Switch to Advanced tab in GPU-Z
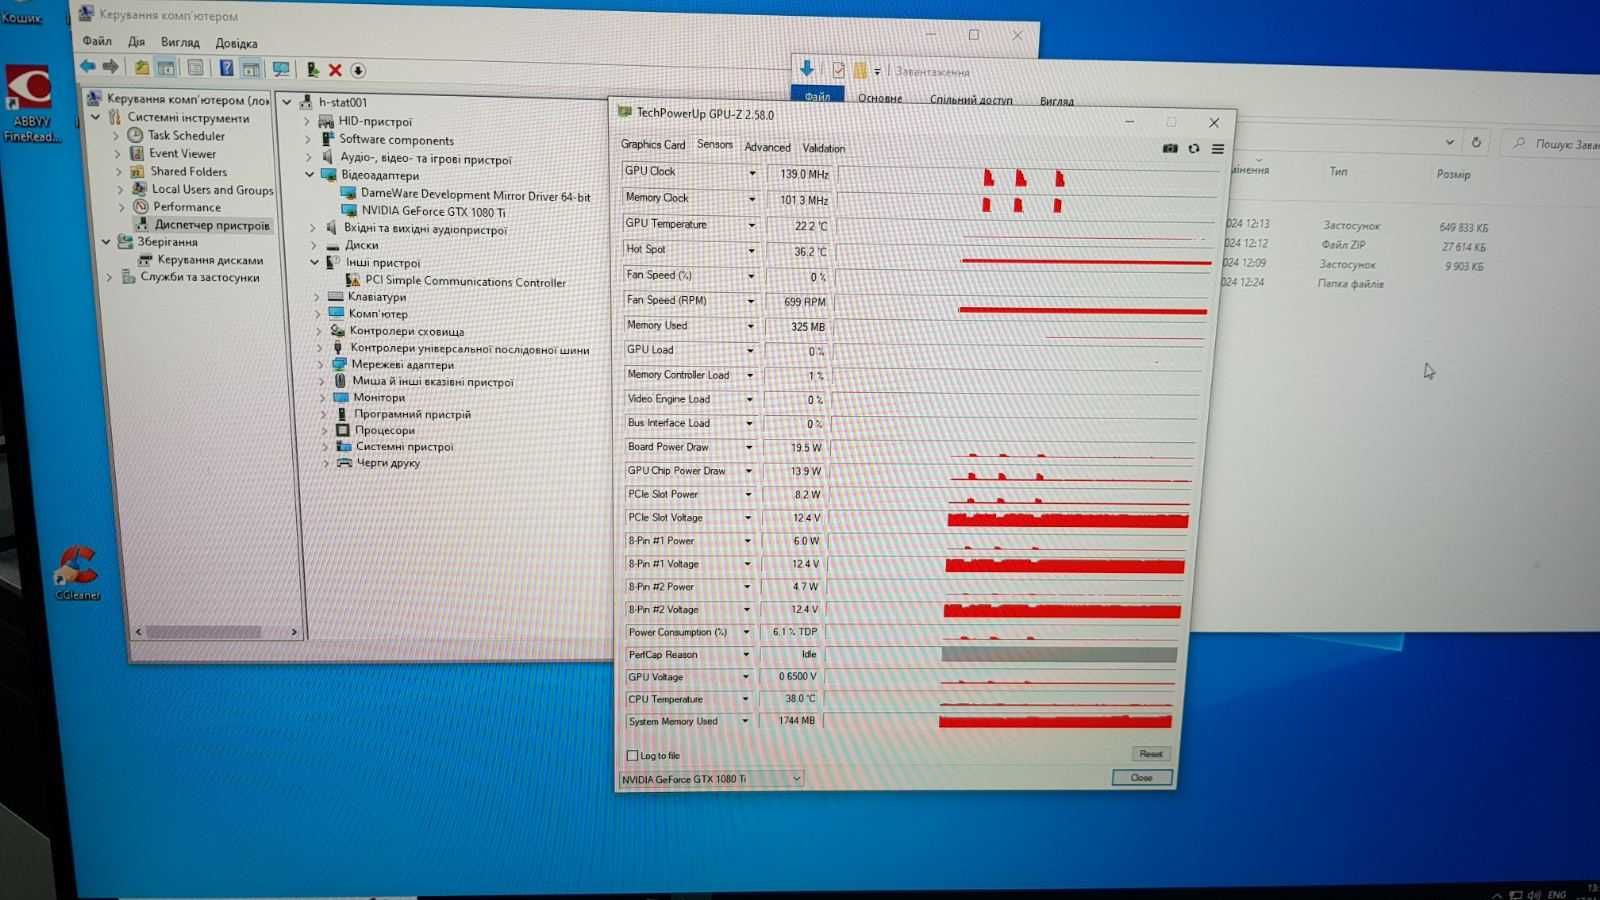Viewport: 1600px width, 900px height. 767,147
